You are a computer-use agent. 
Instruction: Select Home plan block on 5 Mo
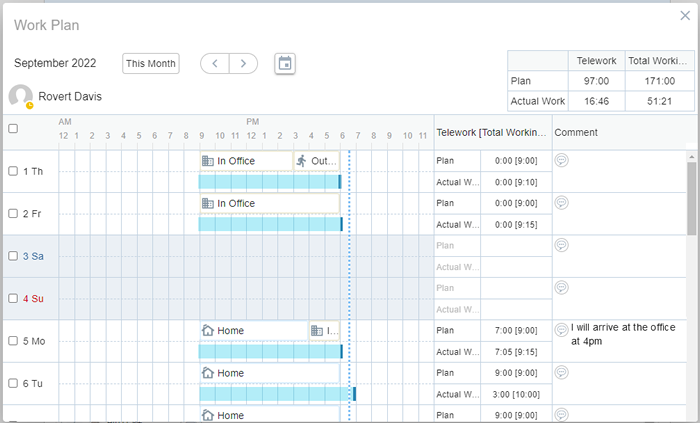click(254, 331)
